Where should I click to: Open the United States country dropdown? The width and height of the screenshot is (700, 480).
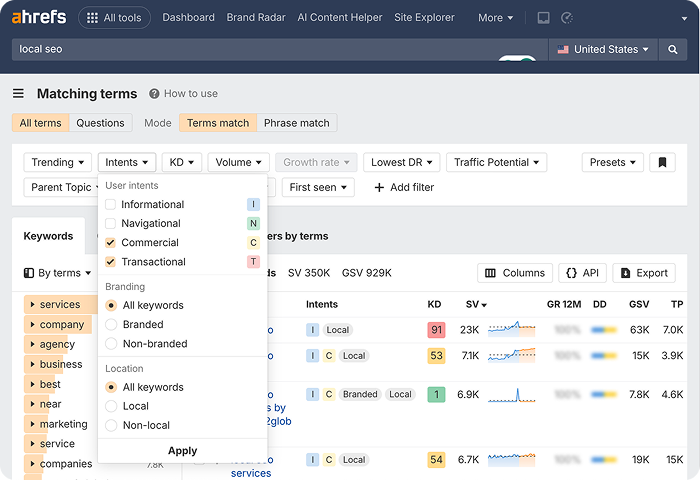pos(603,49)
